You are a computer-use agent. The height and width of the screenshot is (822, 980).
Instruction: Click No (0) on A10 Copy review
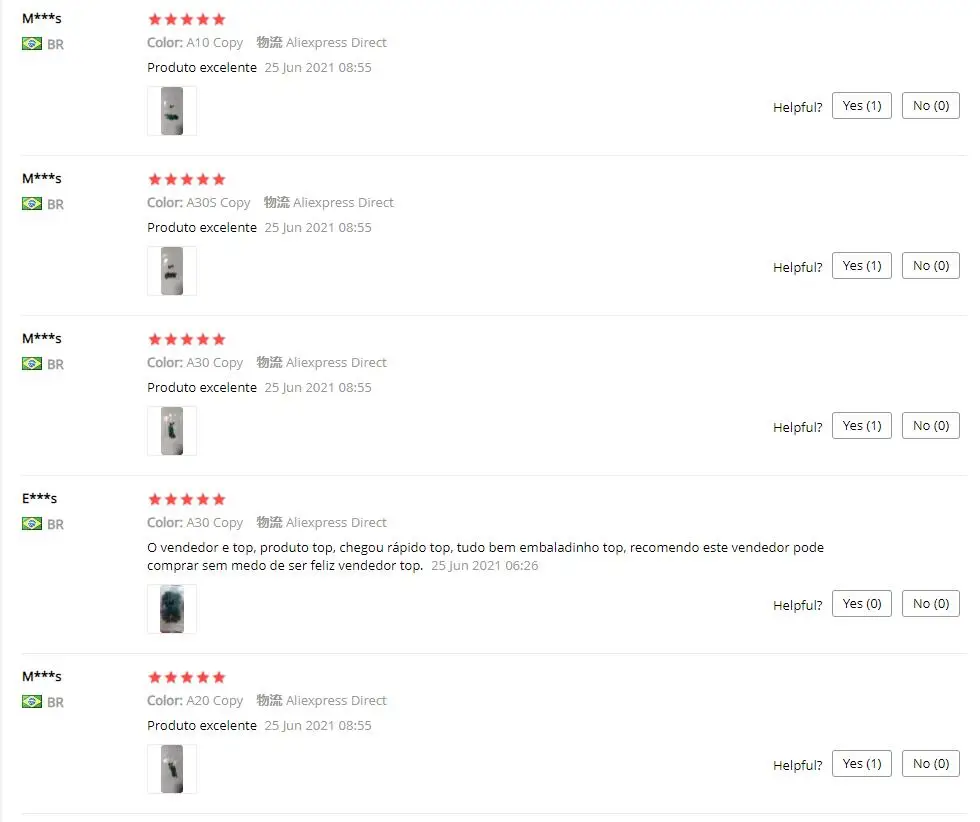931,106
